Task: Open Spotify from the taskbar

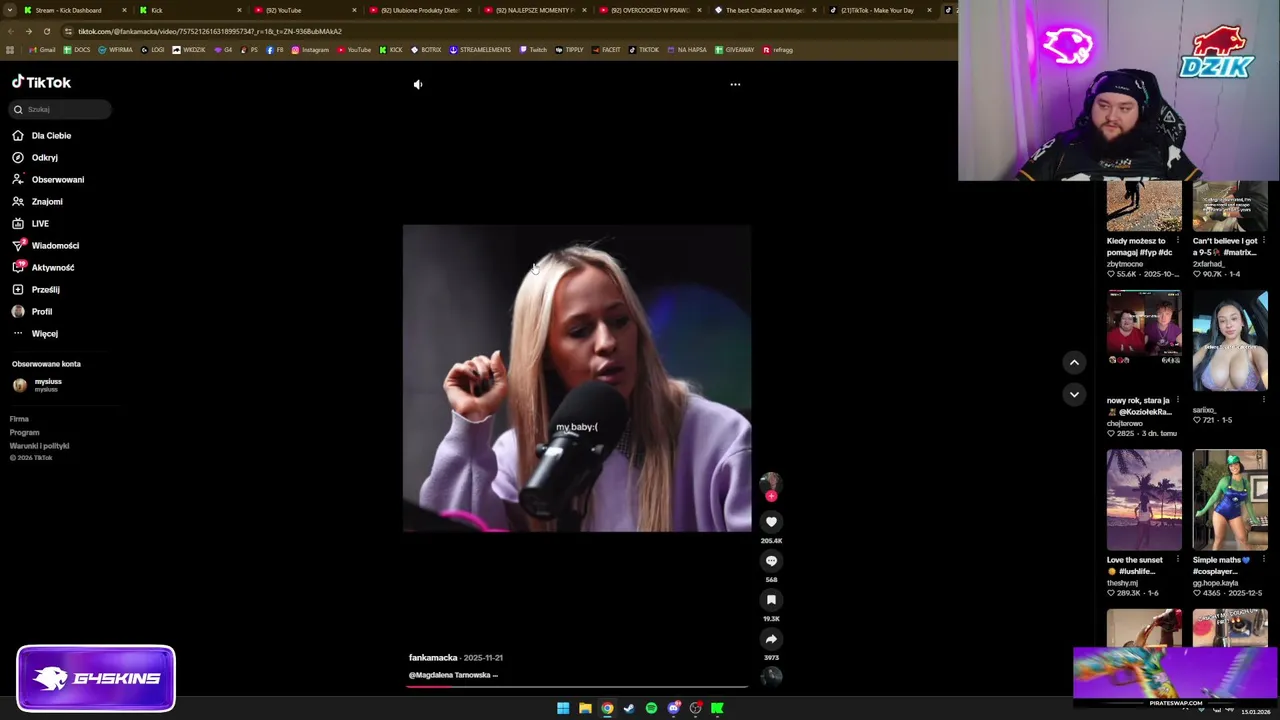Action: (651, 708)
